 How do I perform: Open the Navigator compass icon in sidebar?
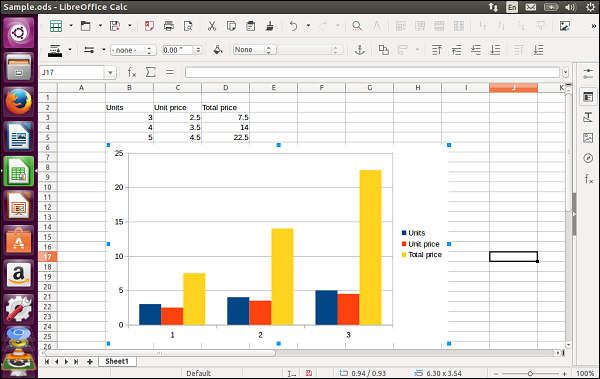588,158
